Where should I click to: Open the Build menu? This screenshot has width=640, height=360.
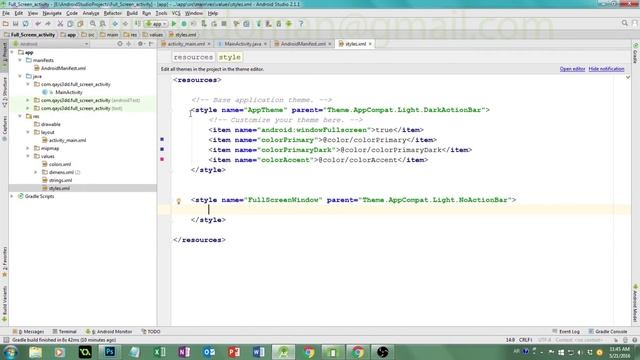click(132, 13)
